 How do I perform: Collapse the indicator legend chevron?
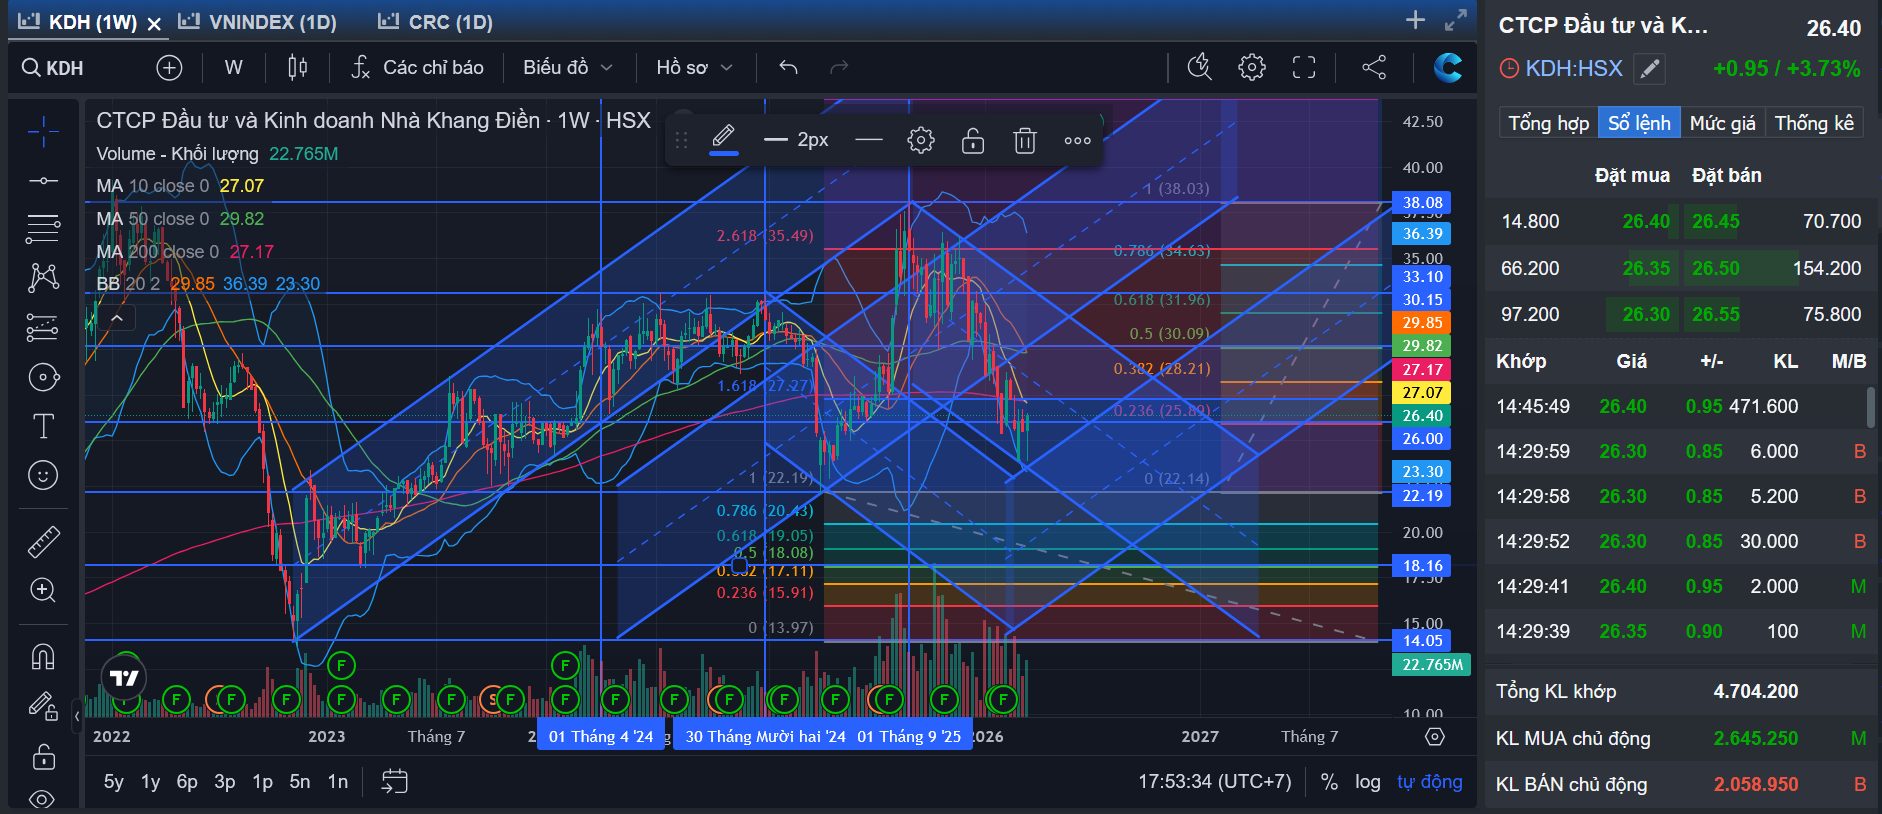pyautogui.click(x=117, y=319)
